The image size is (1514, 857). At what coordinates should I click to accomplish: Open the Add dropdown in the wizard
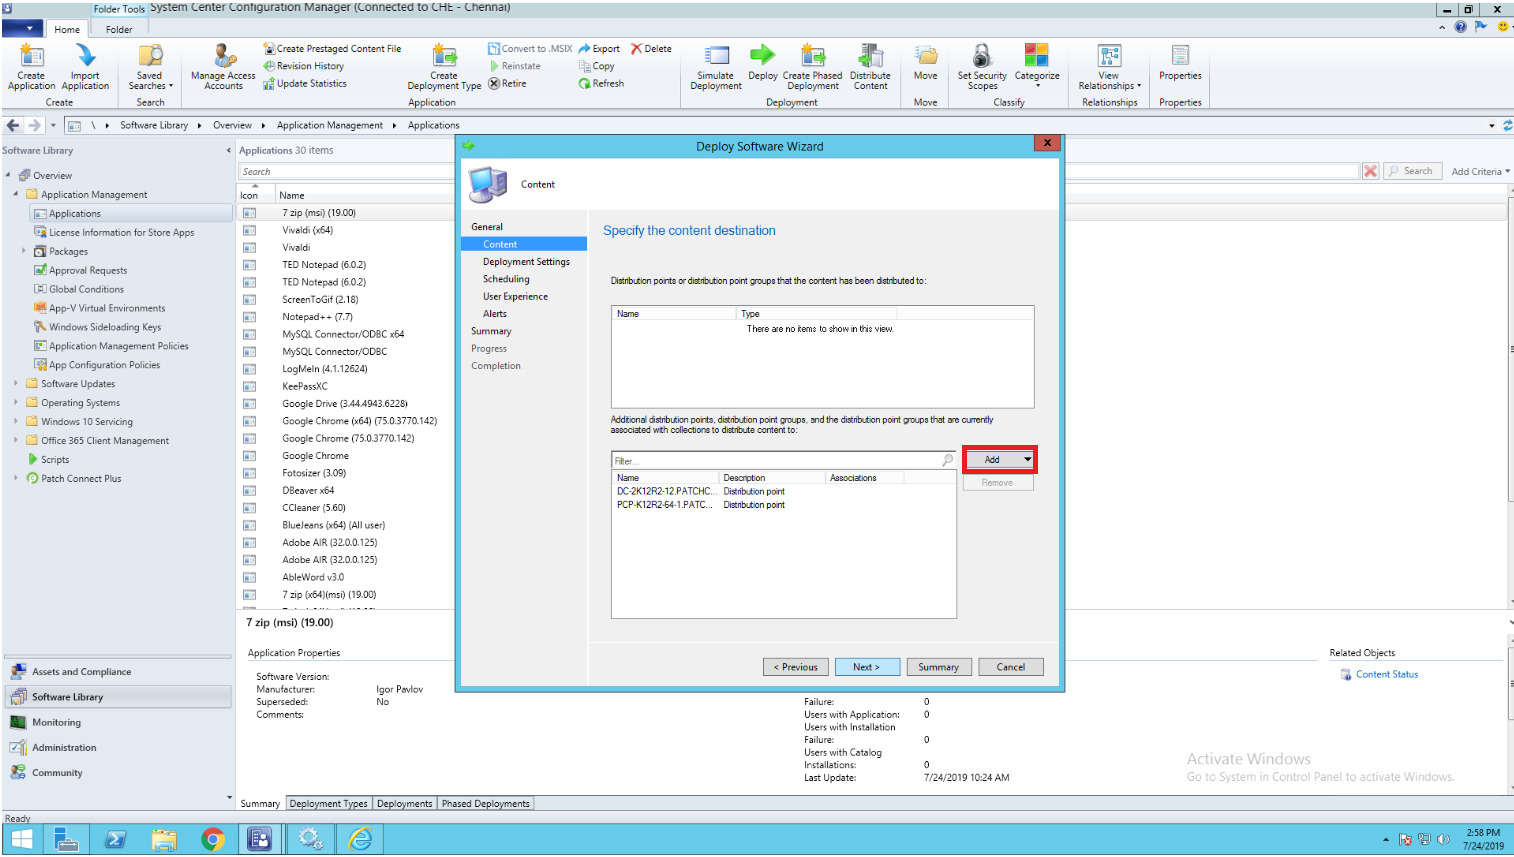[999, 458]
